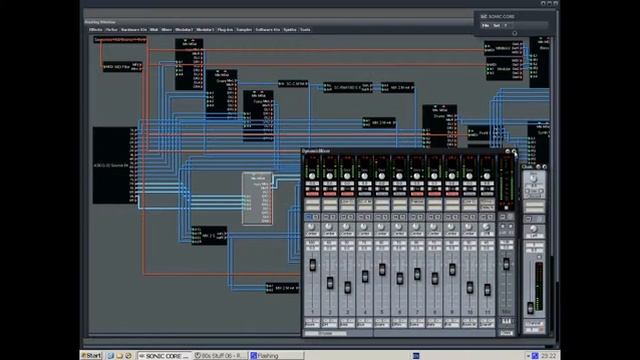The image size is (640, 360).
Task: Open the Software IOs menu
Action: [x=268, y=30]
